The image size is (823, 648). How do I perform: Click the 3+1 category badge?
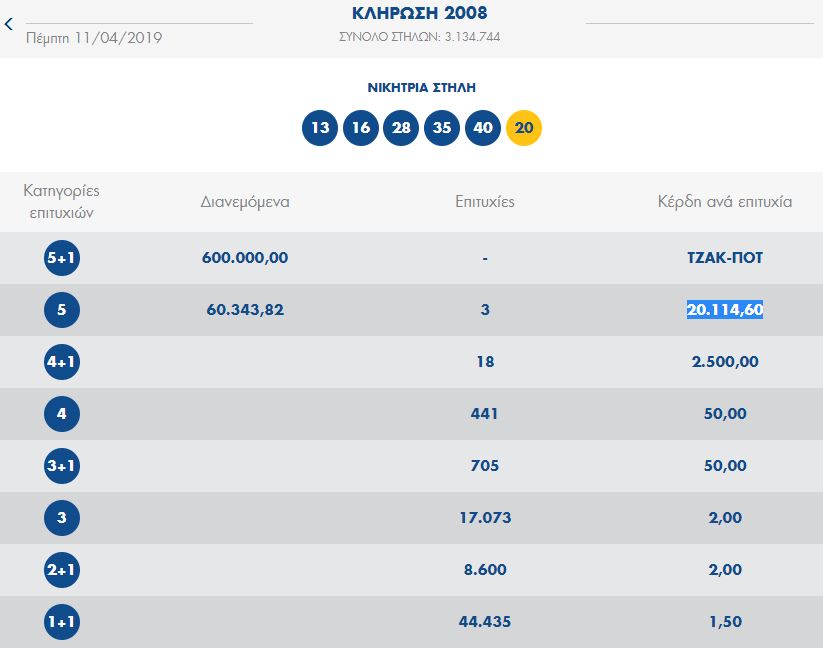point(62,466)
